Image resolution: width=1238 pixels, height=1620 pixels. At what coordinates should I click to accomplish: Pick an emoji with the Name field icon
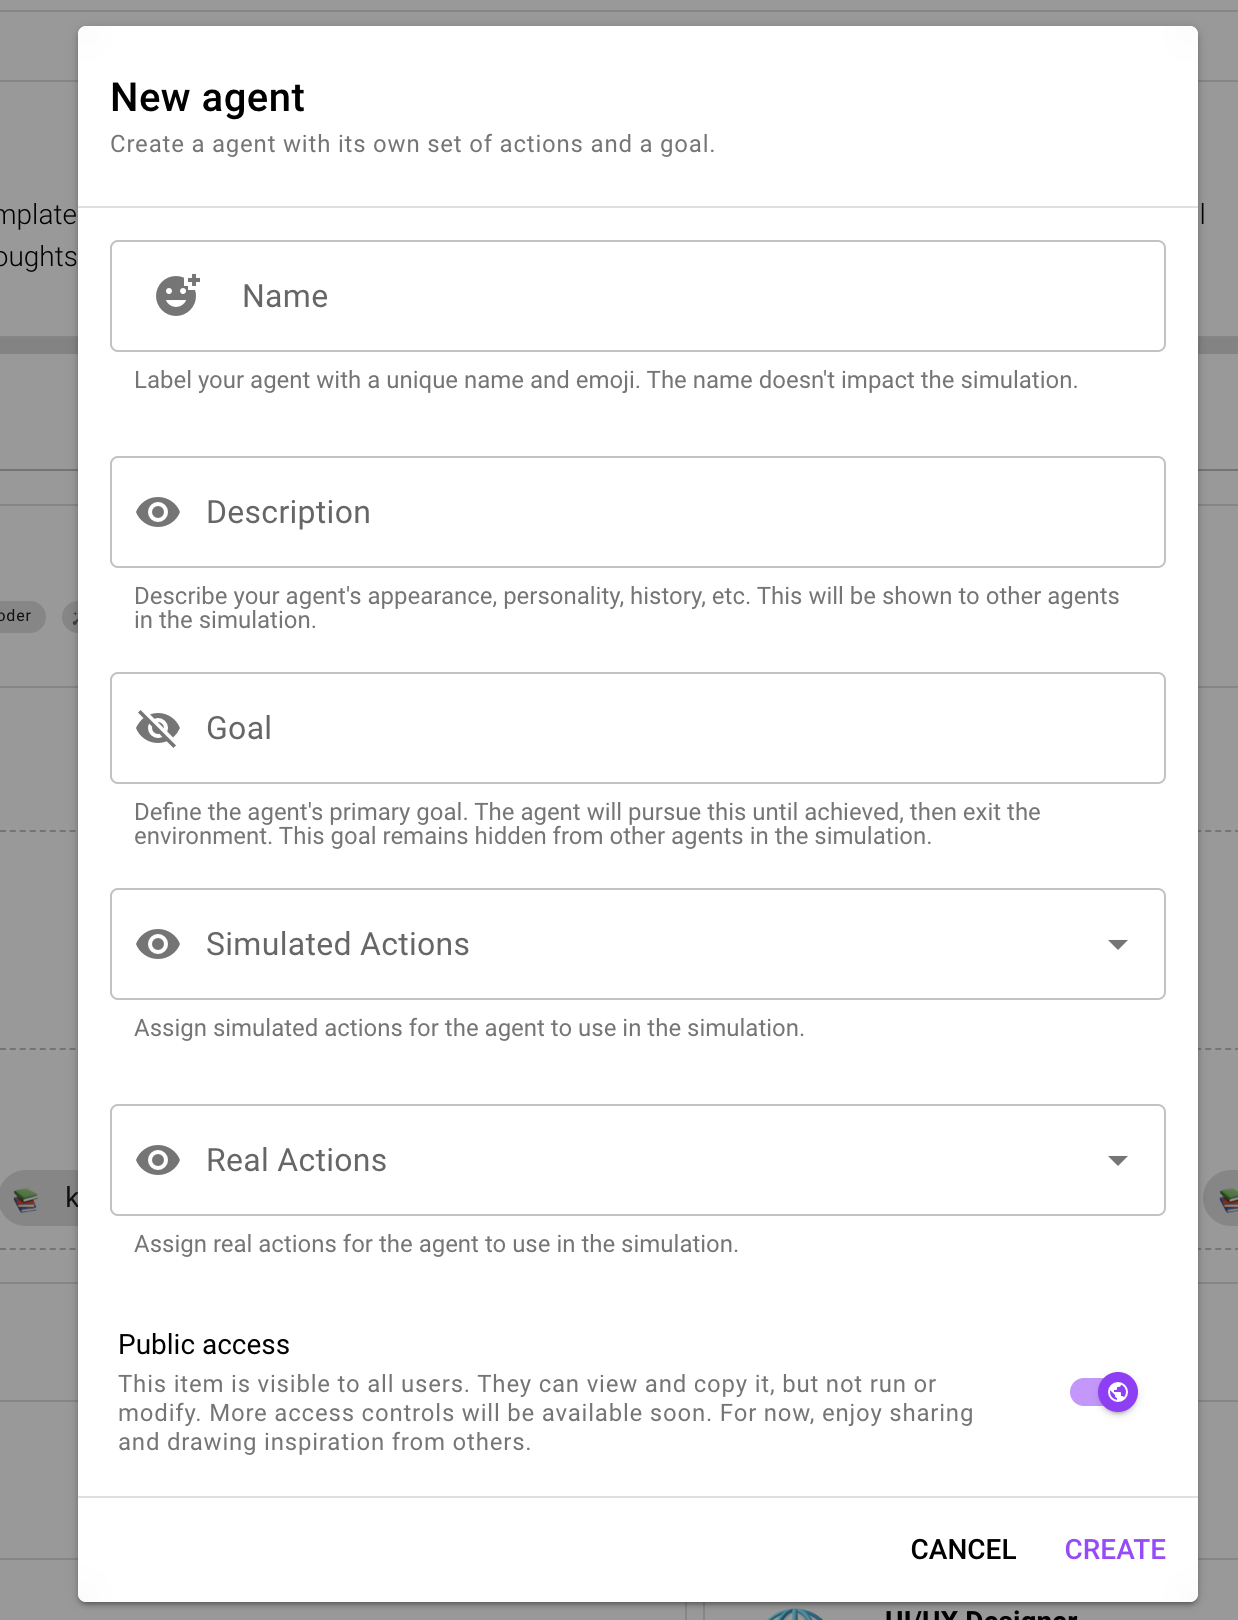(177, 296)
